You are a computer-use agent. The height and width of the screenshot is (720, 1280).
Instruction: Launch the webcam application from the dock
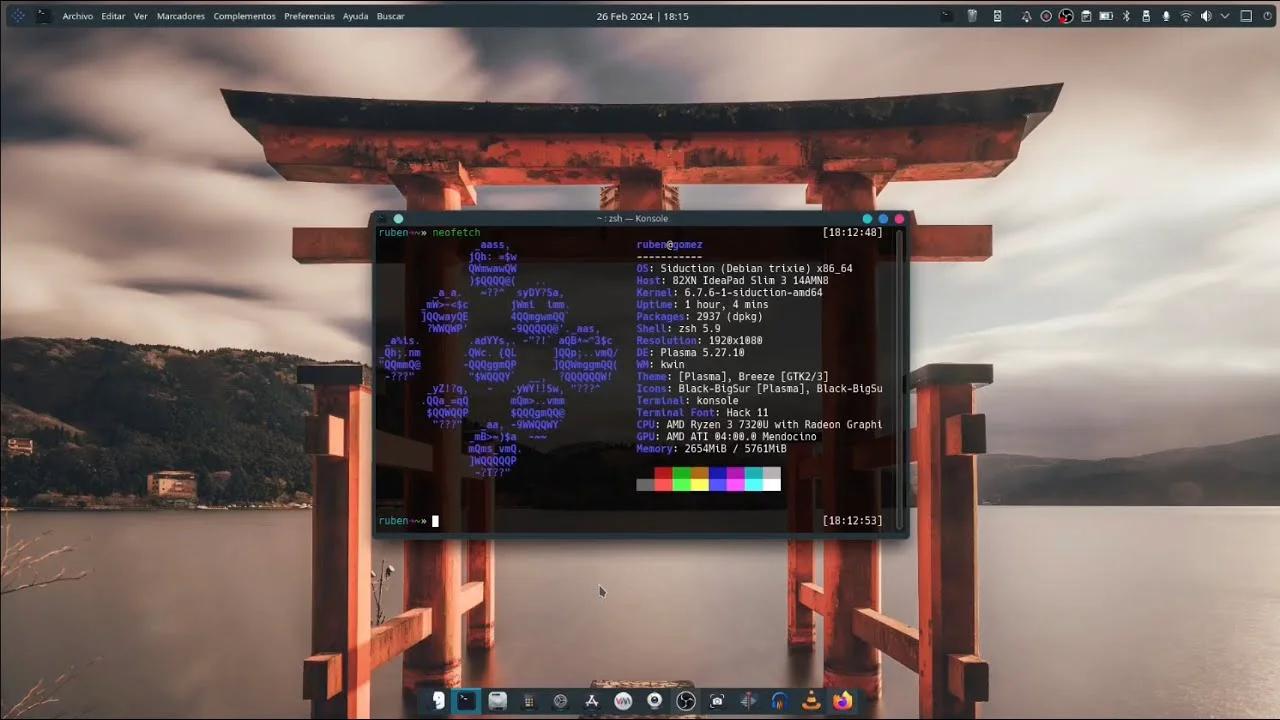point(654,700)
